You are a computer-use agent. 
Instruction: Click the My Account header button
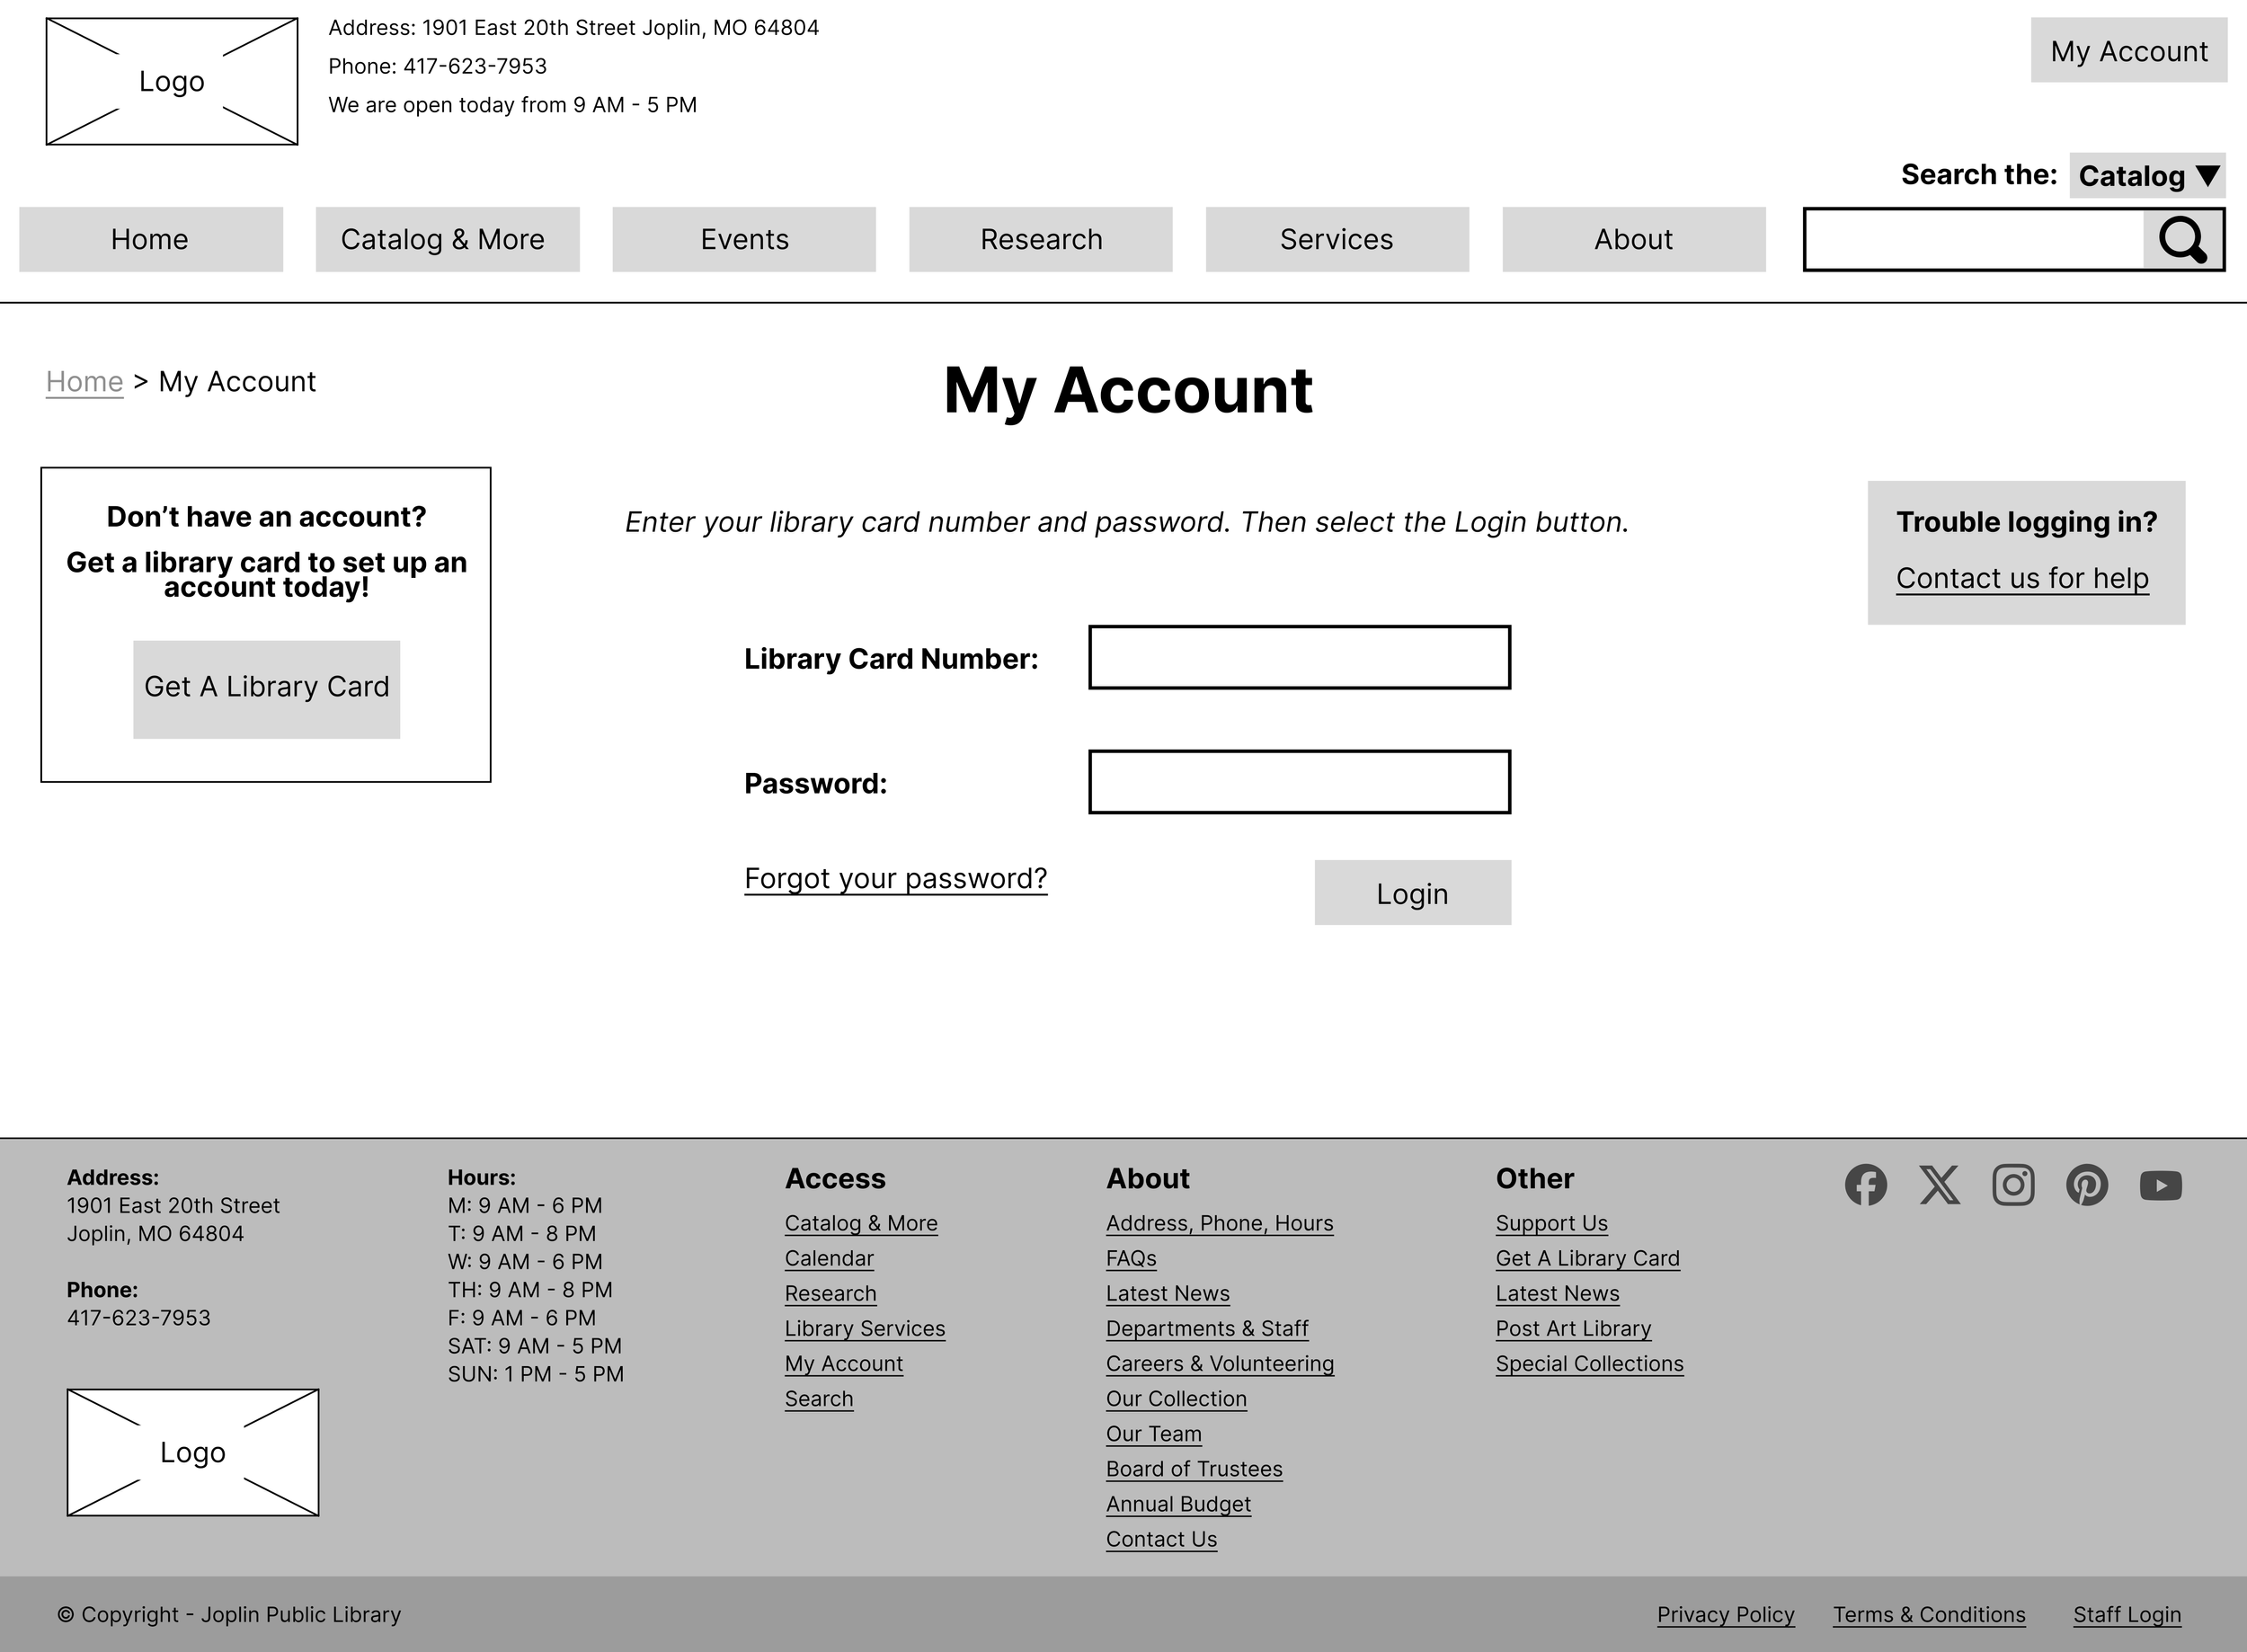[2128, 50]
